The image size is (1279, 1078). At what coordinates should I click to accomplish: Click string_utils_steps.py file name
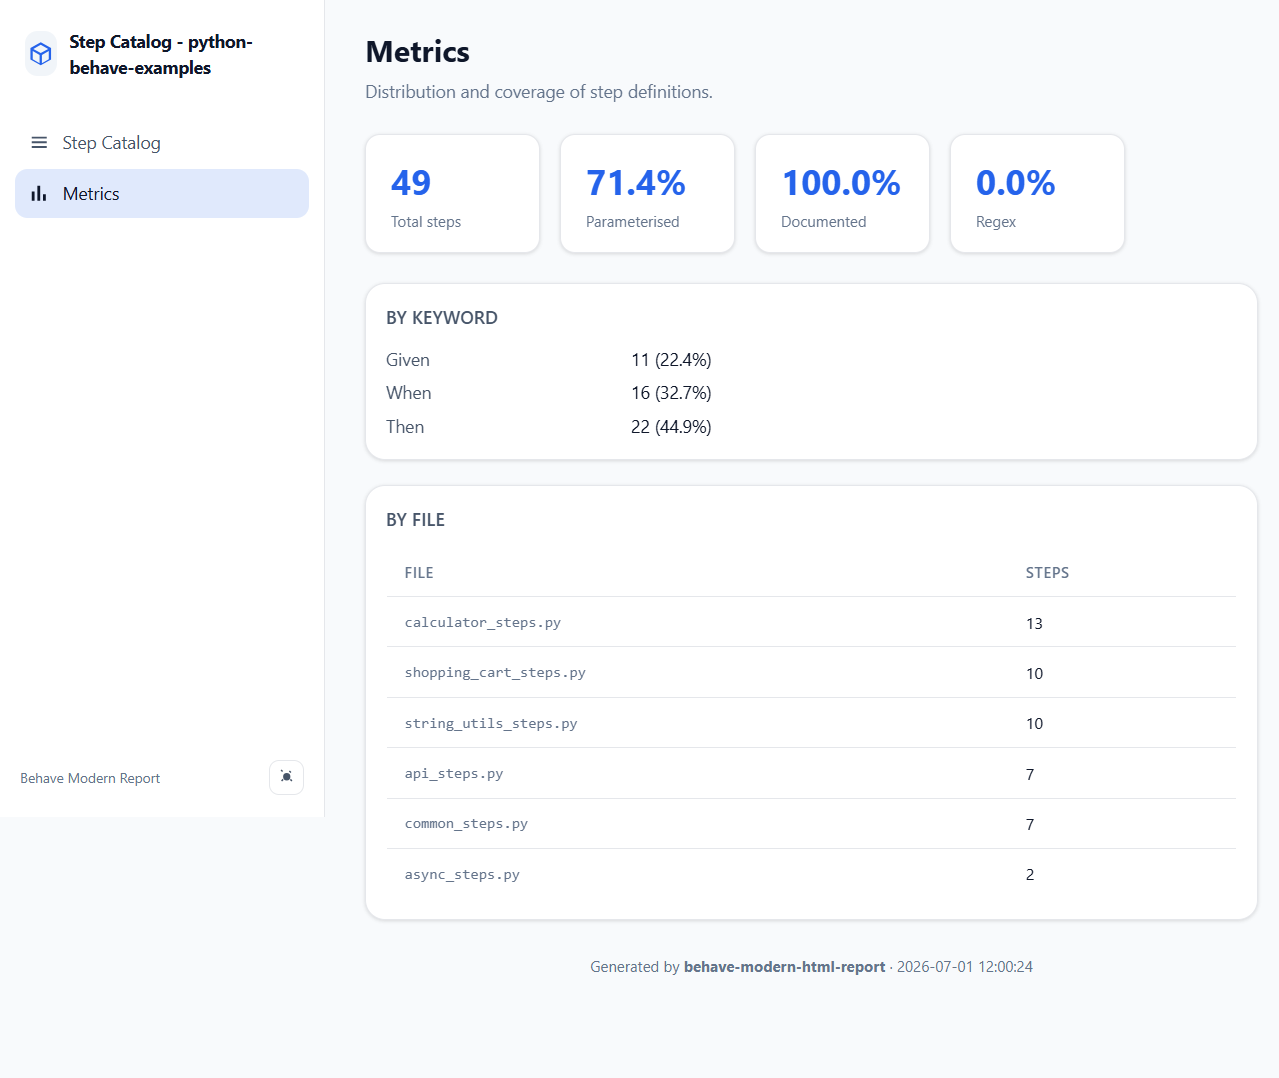click(491, 723)
